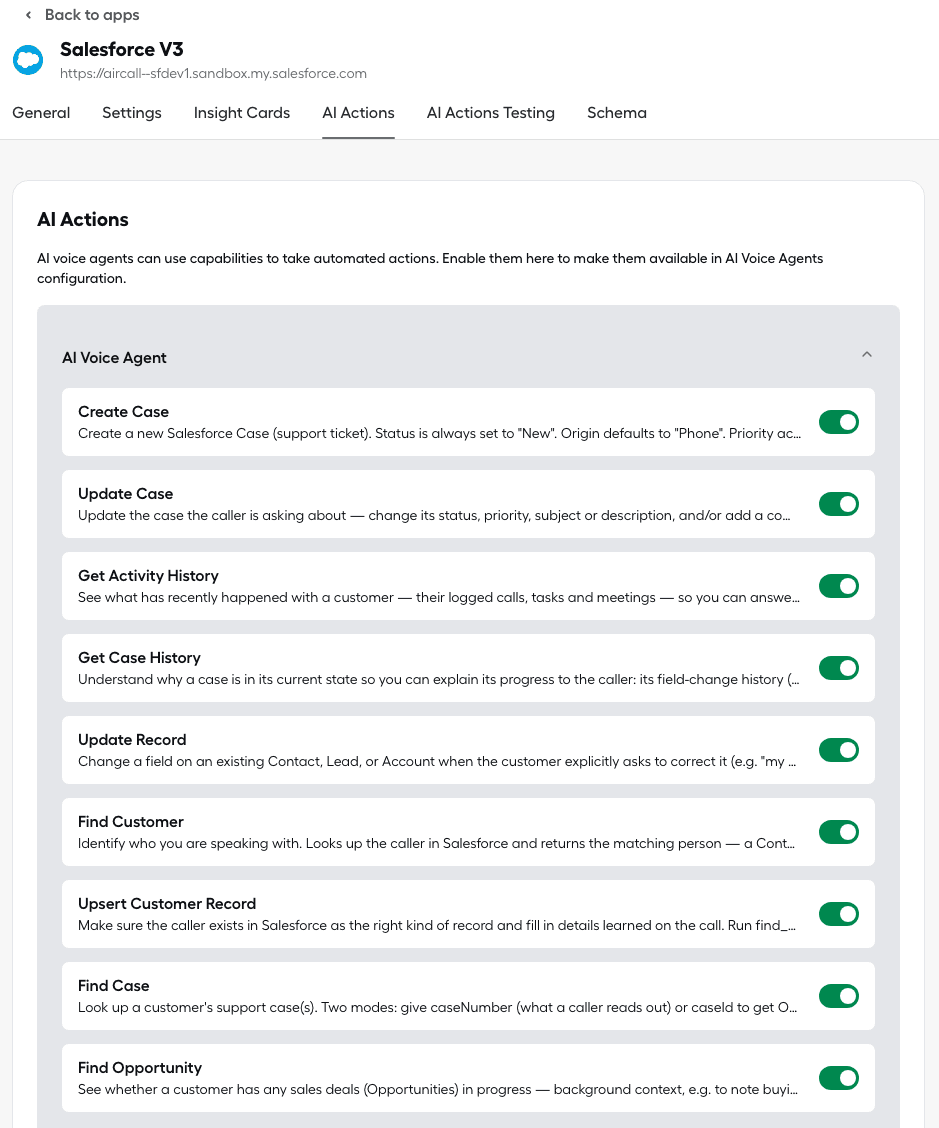Screen dimensions: 939x1128
Task: Disable the Get Case History switch
Action: pyautogui.click(x=838, y=668)
